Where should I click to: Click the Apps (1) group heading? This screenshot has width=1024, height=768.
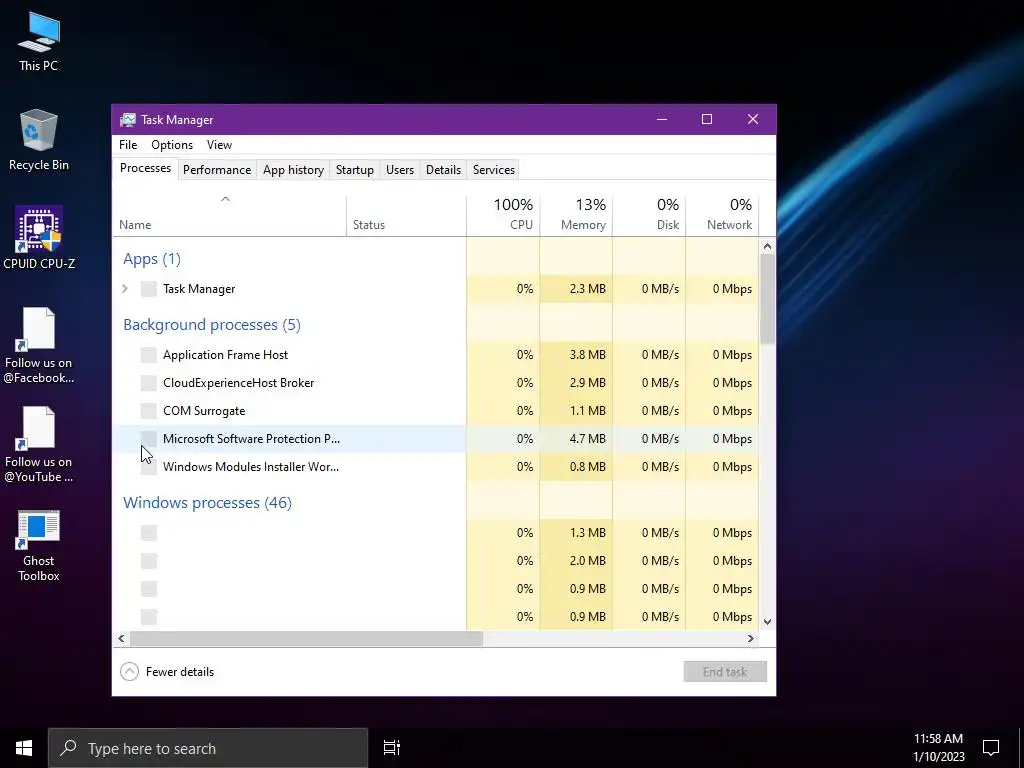click(x=152, y=259)
